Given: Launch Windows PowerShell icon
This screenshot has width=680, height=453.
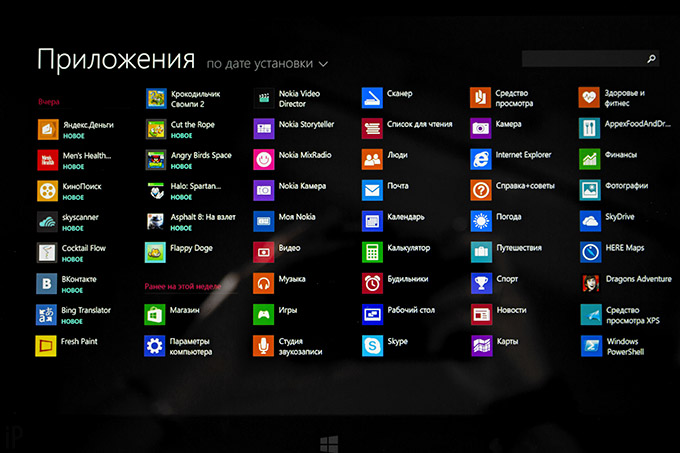Looking at the screenshot, I should tap(592, 346).
